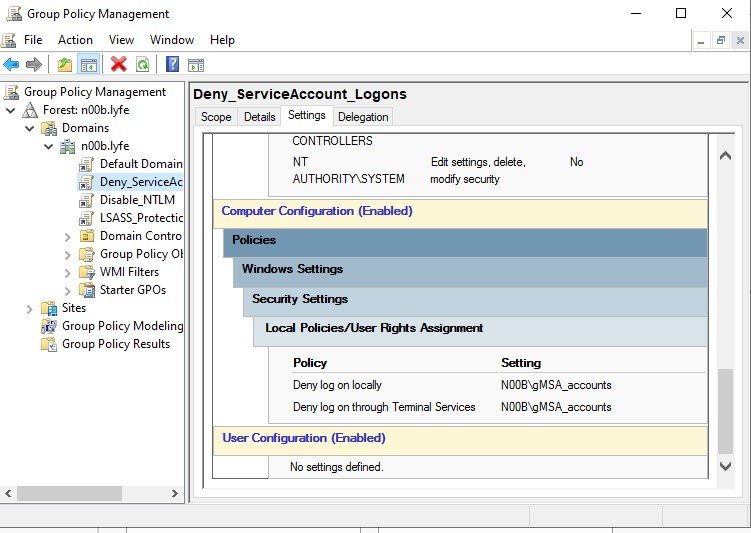Screen dimensions: 751x533
Task: Click the red Delete X toolbar icon
Action: point(119,64)
